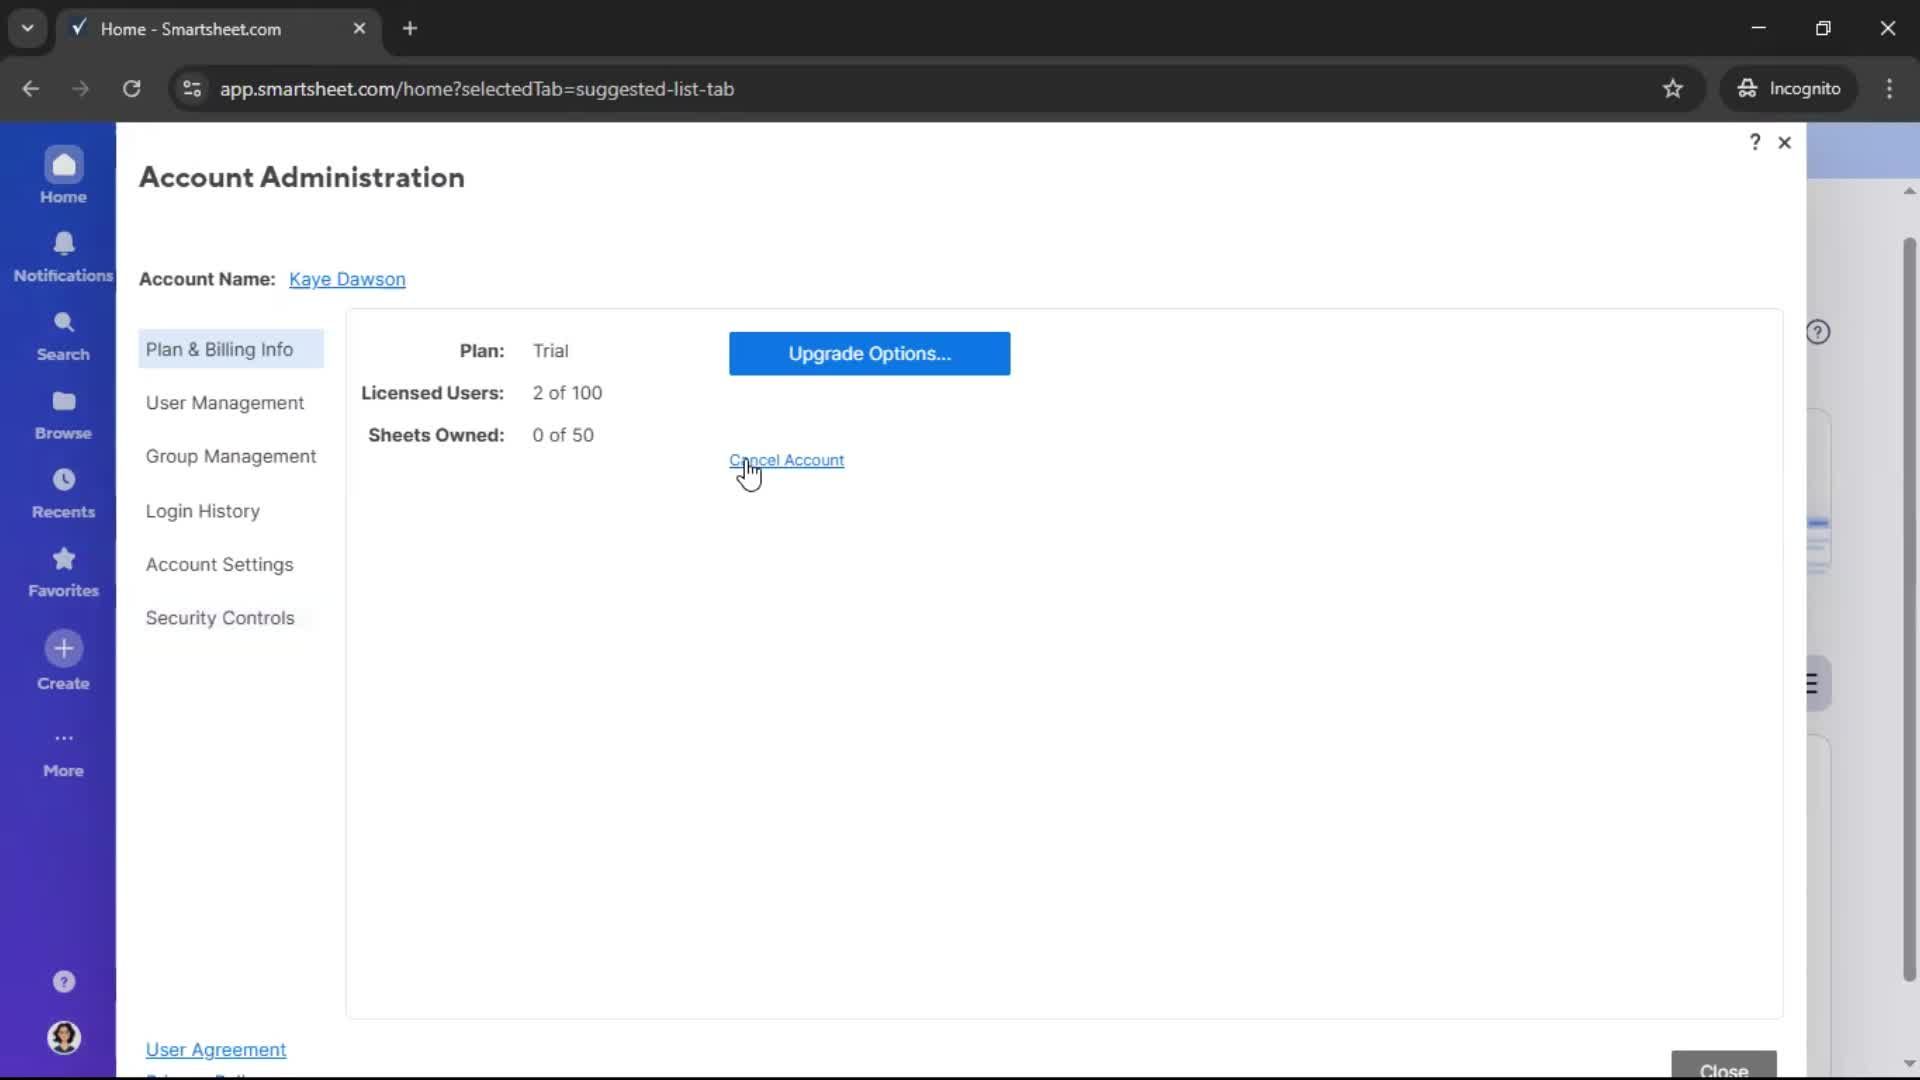Click the Upgrade Options button

tap(869, 354)
